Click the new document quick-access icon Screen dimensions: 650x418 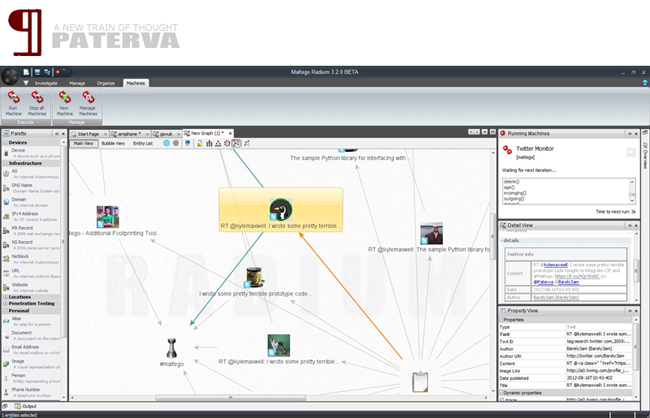coord(26,72)
